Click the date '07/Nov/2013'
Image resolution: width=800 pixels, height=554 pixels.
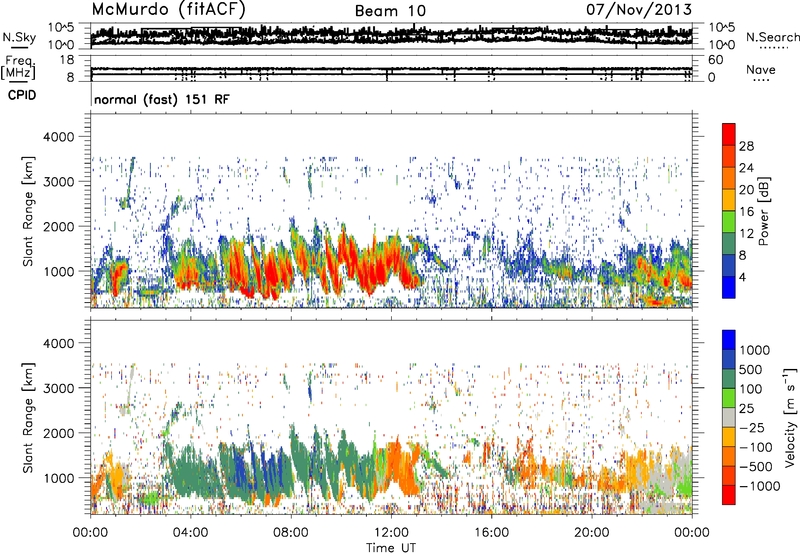pyautogui.click(x=639, y=9)
